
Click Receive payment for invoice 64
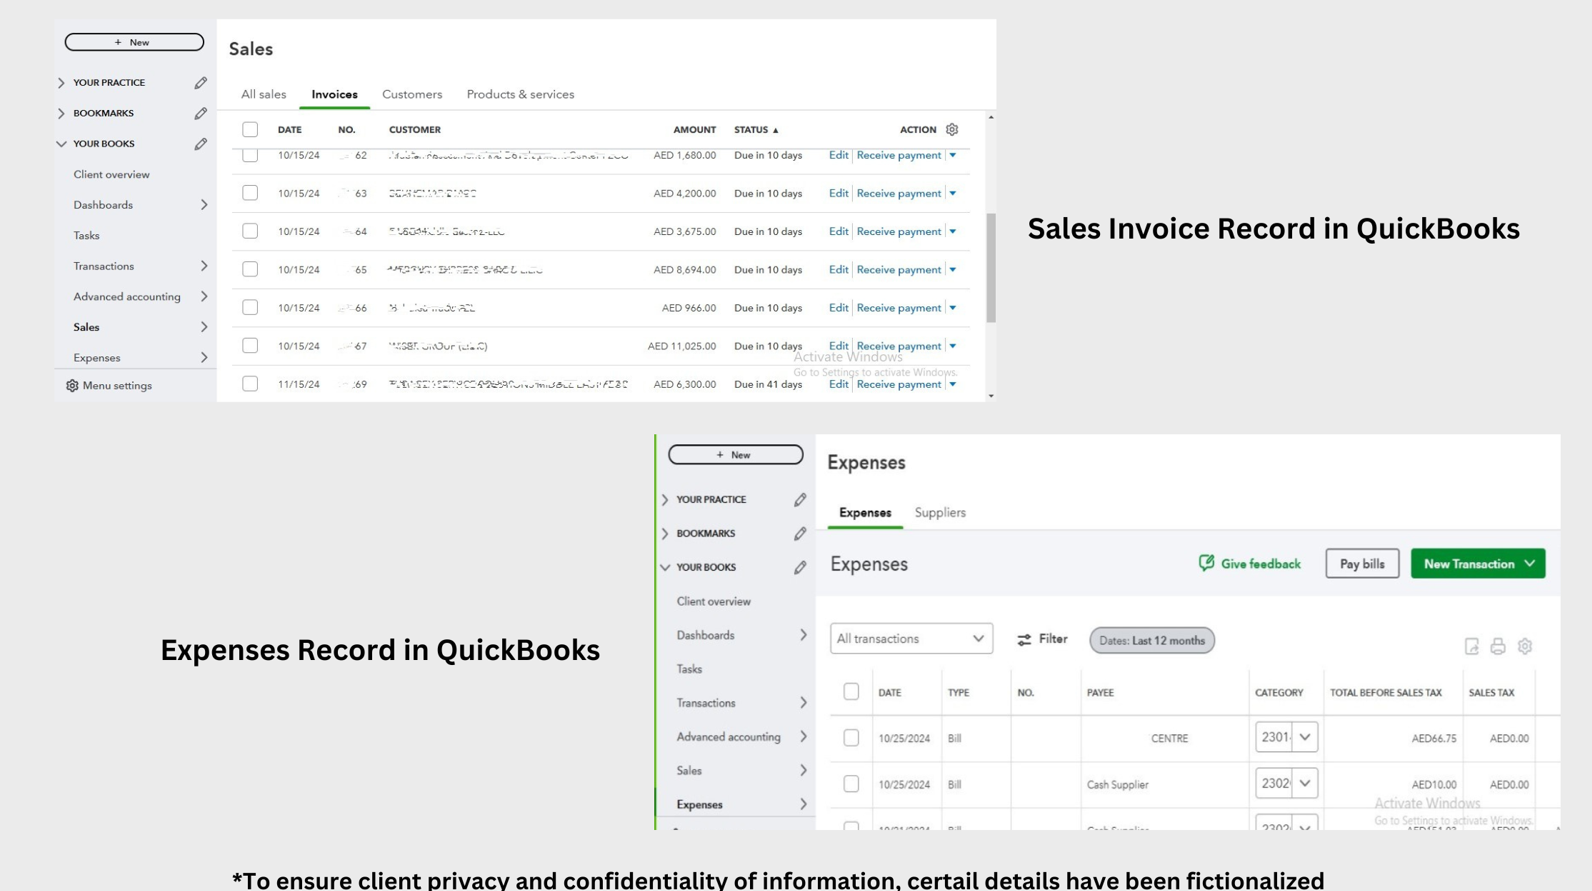(x=898, y=231)
